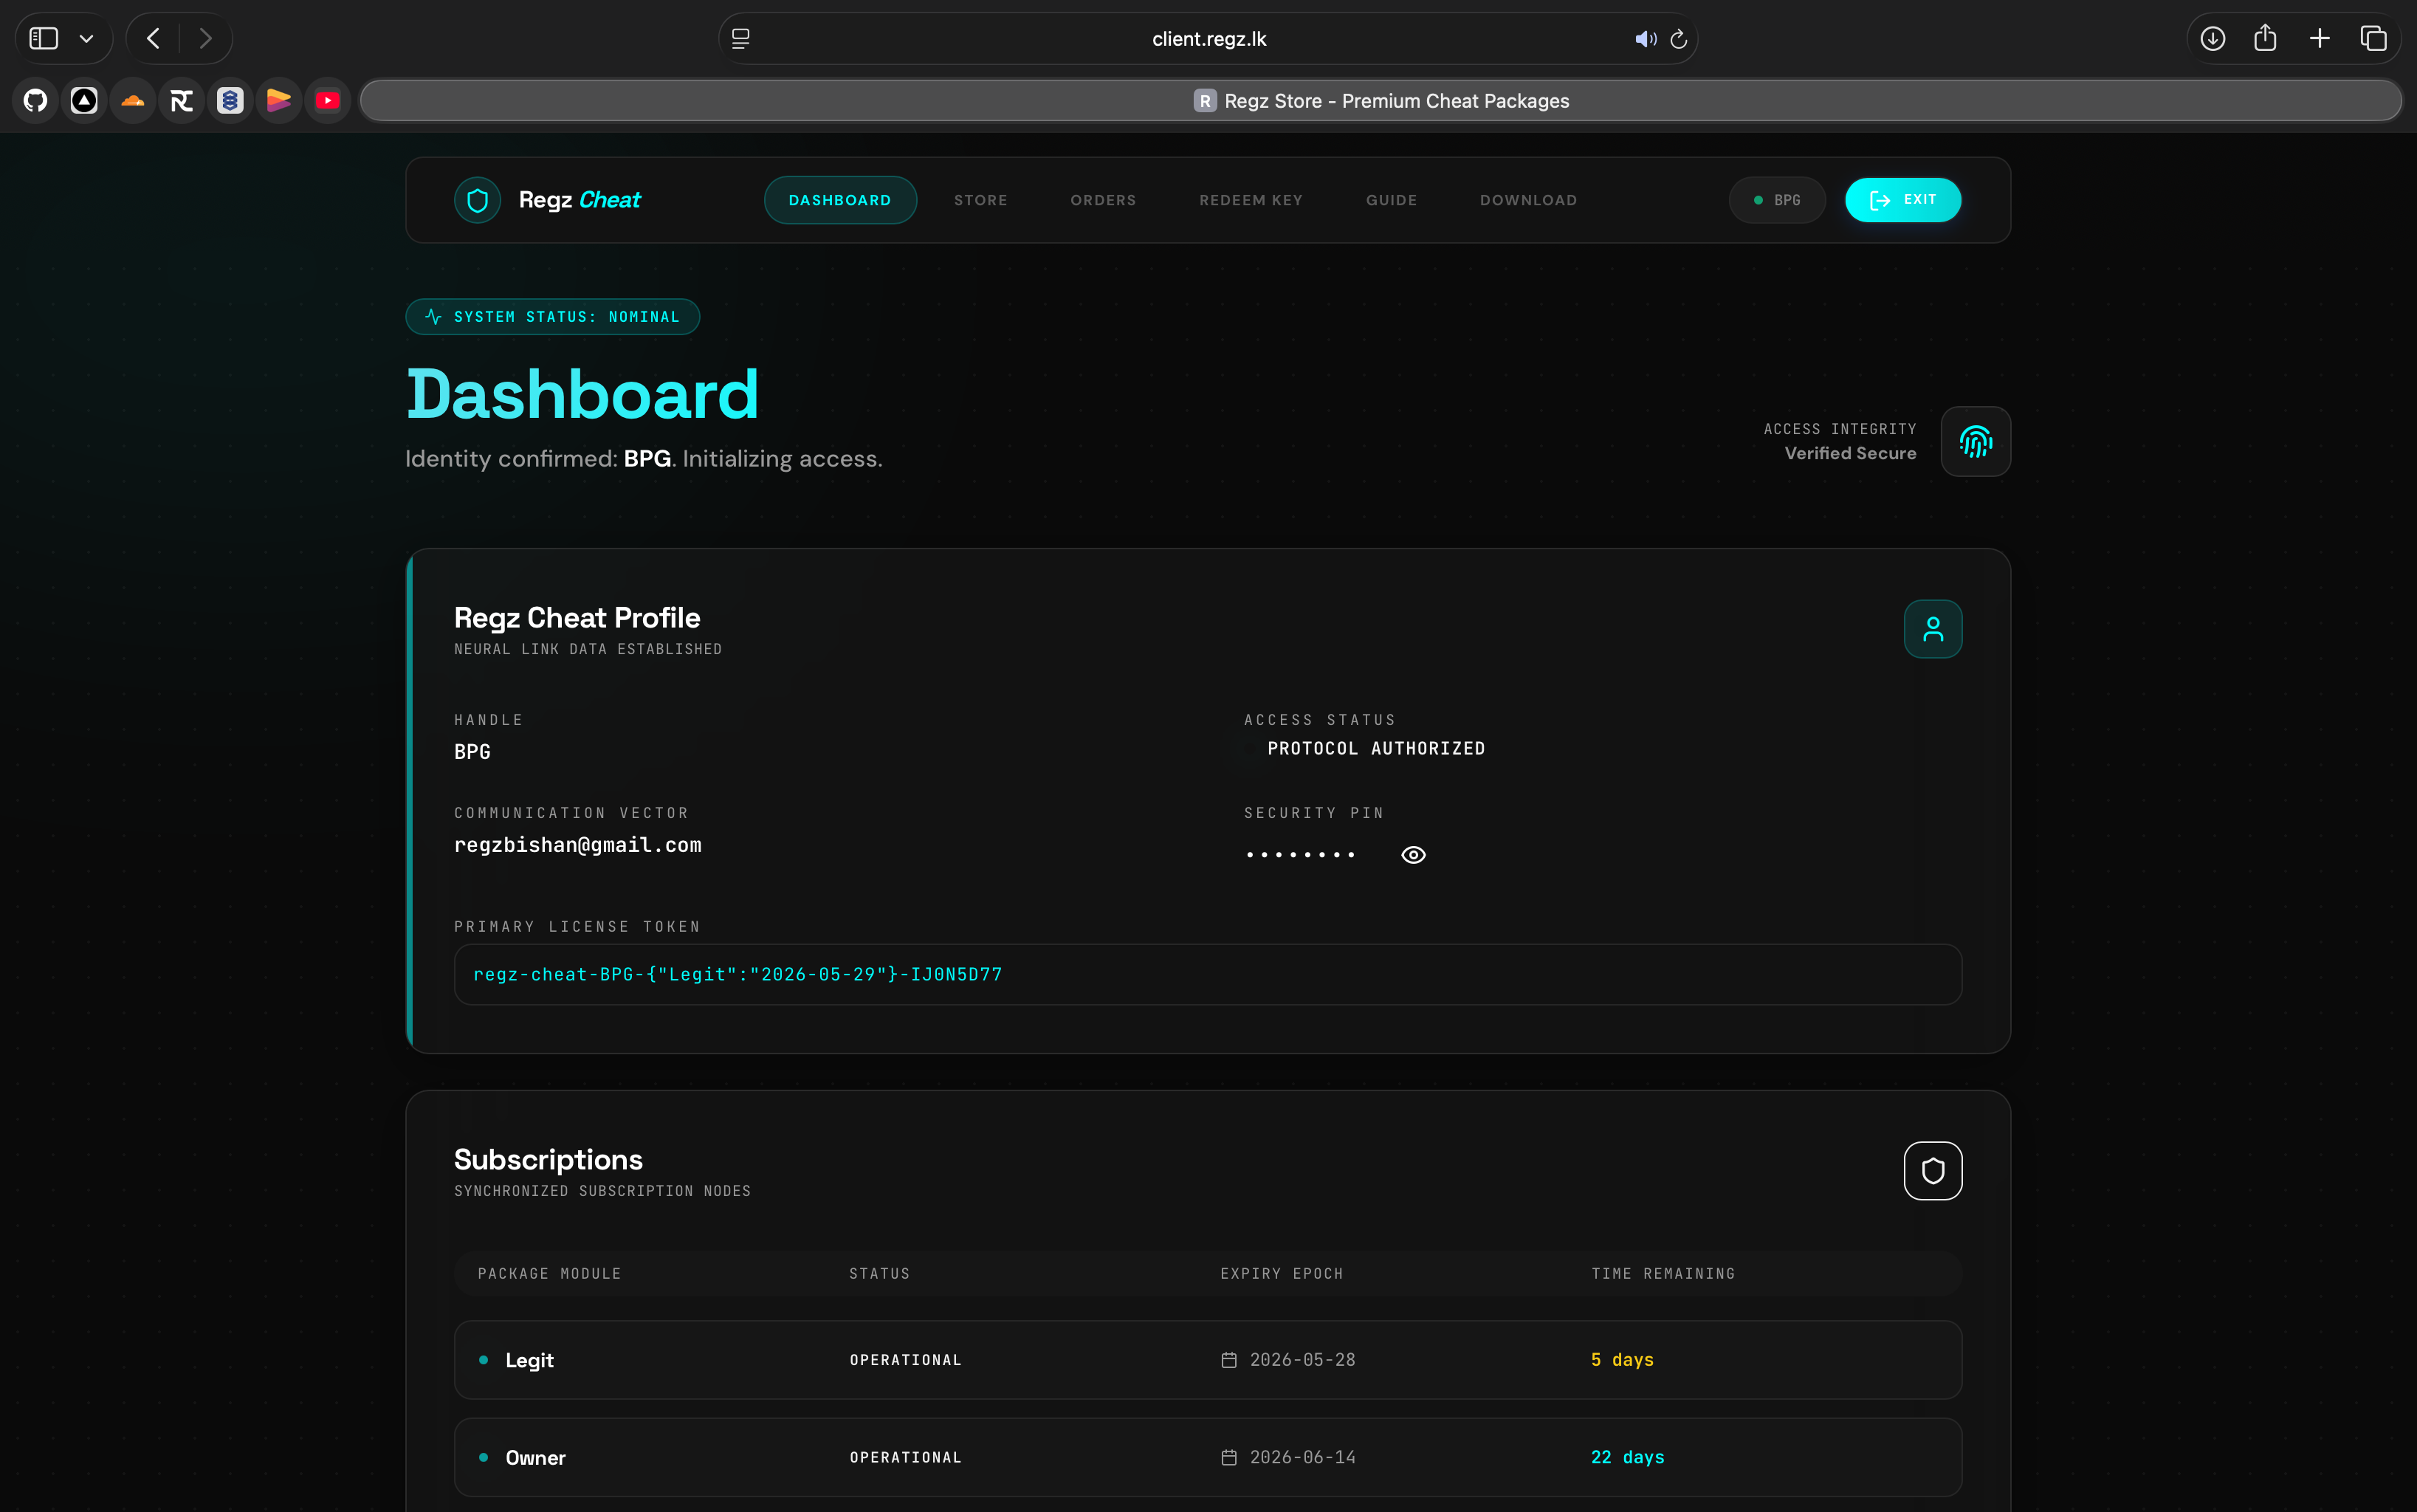The image size is (2417, 1512).
Task: Click the profile user icon
Action: pyautogui.click(x=1933, y=629)
